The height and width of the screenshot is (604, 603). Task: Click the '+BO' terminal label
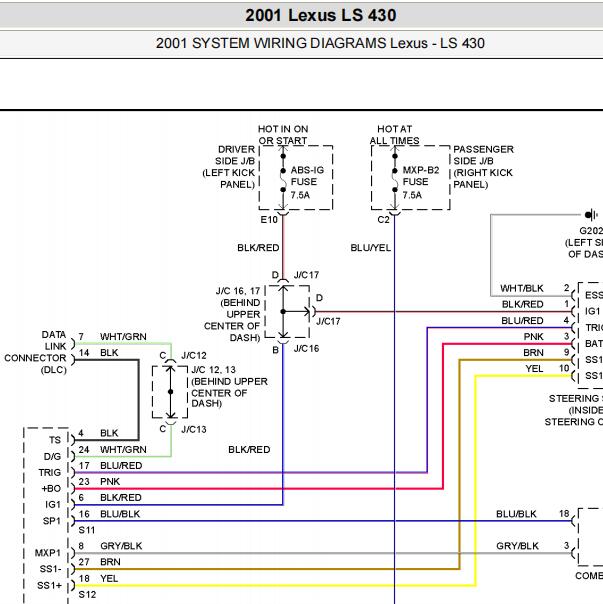tap(51, 488)
